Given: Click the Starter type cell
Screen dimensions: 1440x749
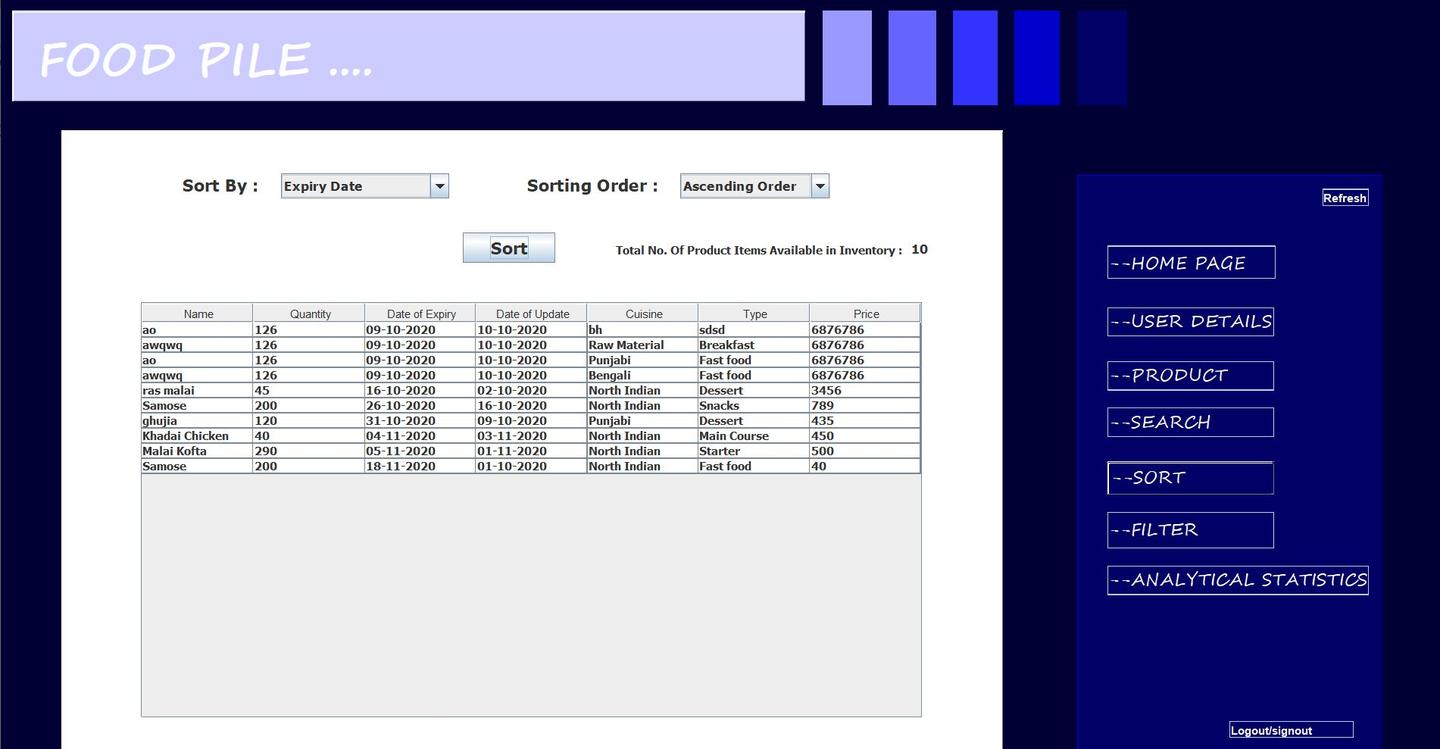Looking at the screenshot, I should click(x=754, y=450).
